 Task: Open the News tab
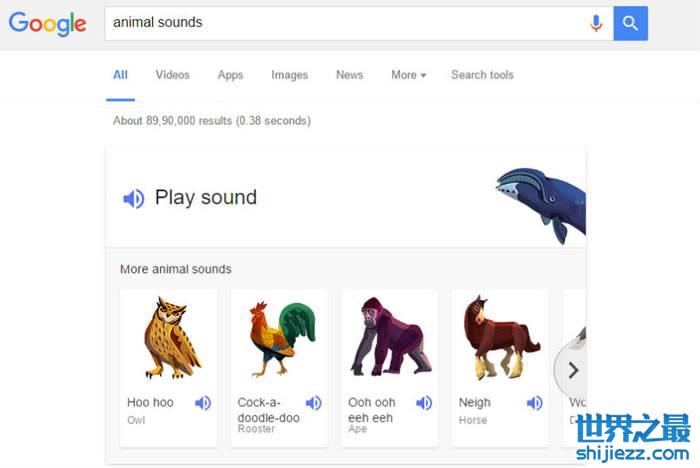[x=349, y=75]
